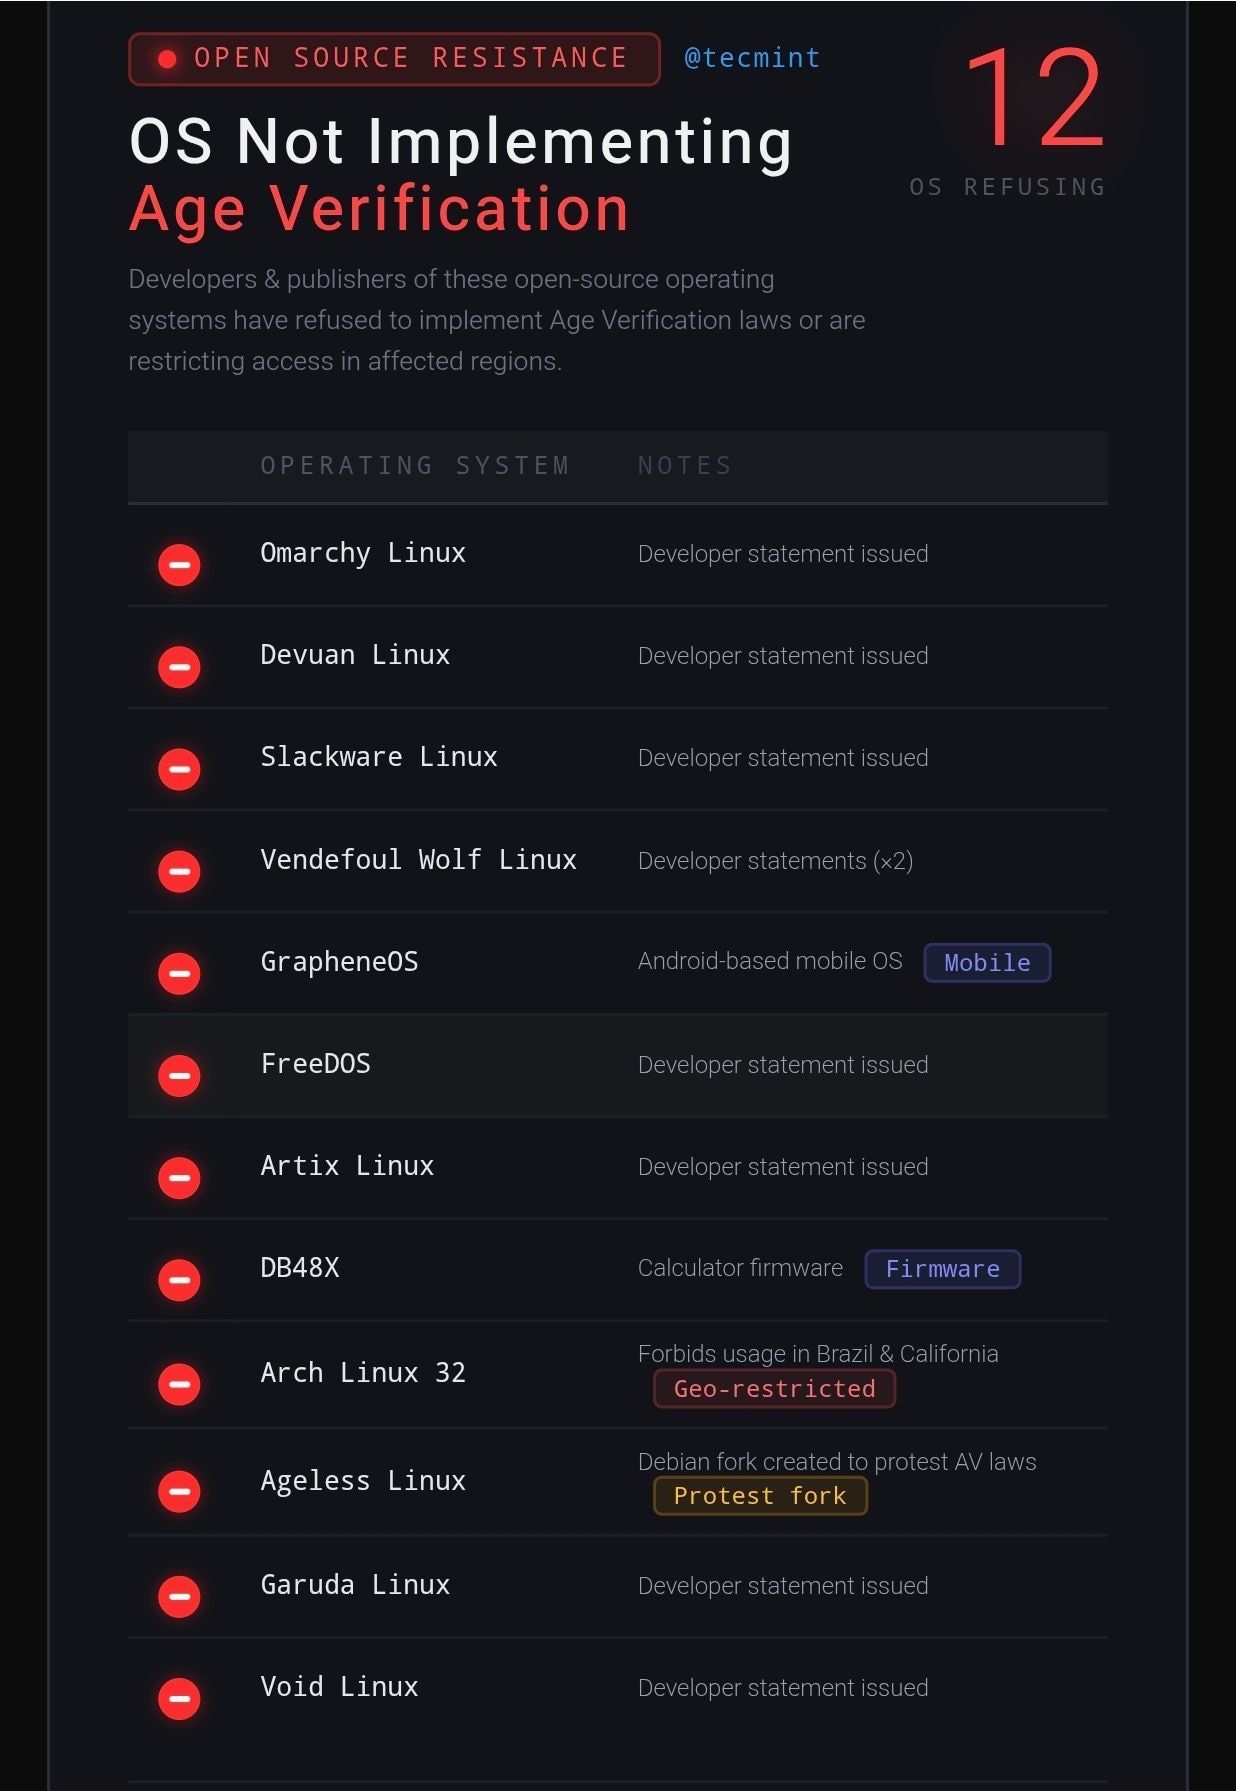The image size is (1236, 1791).
Task: Click the Geo-restricted tag
Action: [x=774, y=1389]
